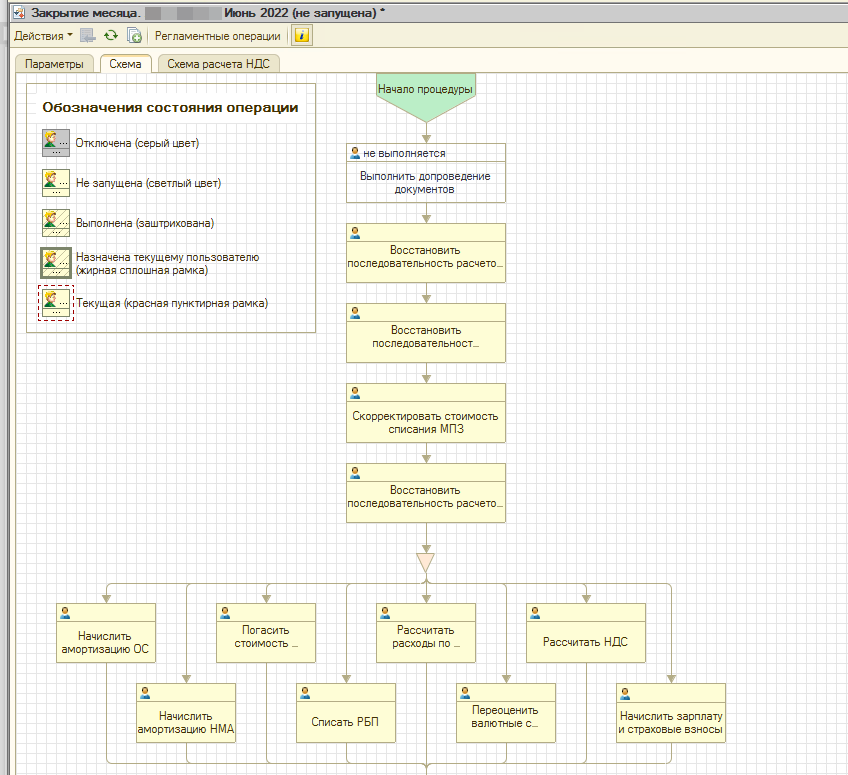Select Начислить зарплату и страховые взносы
Image resolution: width=848 pixels, height=775 pixels.
coord(670,722)
